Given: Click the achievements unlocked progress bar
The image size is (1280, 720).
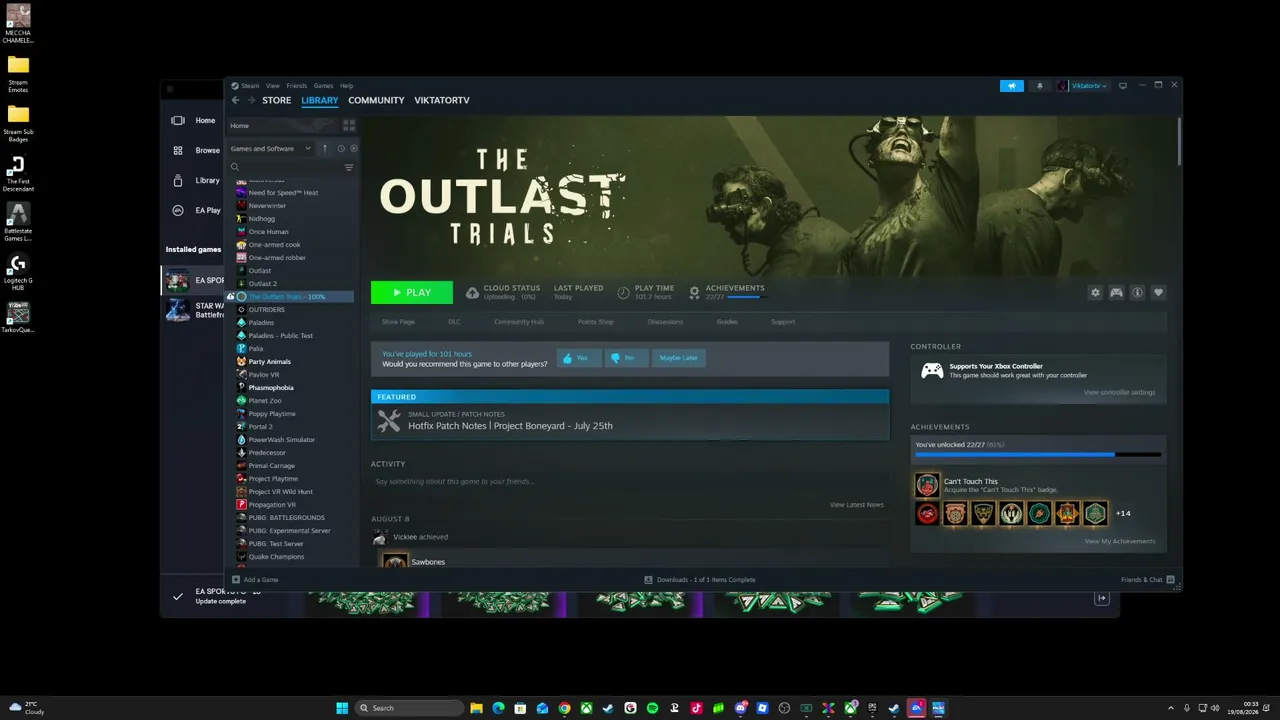Looking at the screenshot, I should (1038, 455).
